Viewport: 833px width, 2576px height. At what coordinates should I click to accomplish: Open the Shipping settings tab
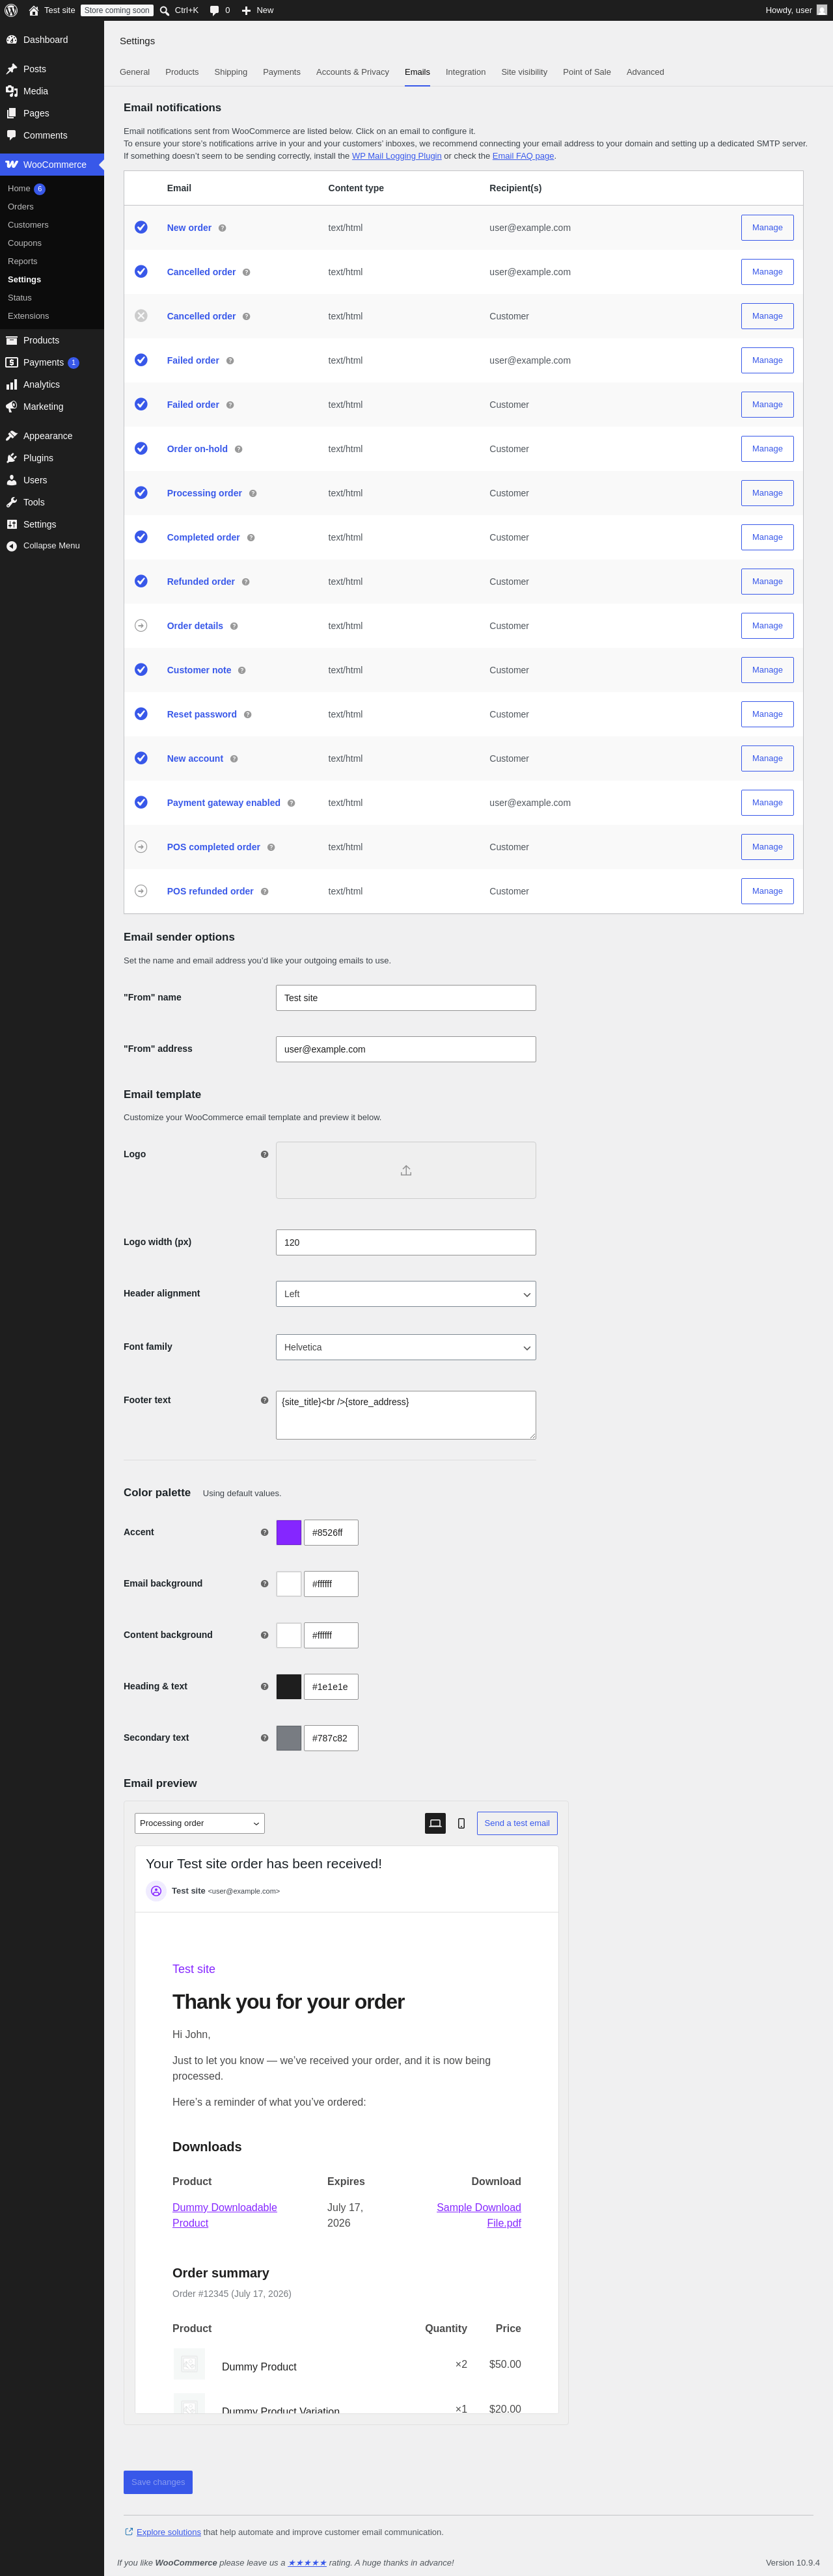click(x=231, y=72)
